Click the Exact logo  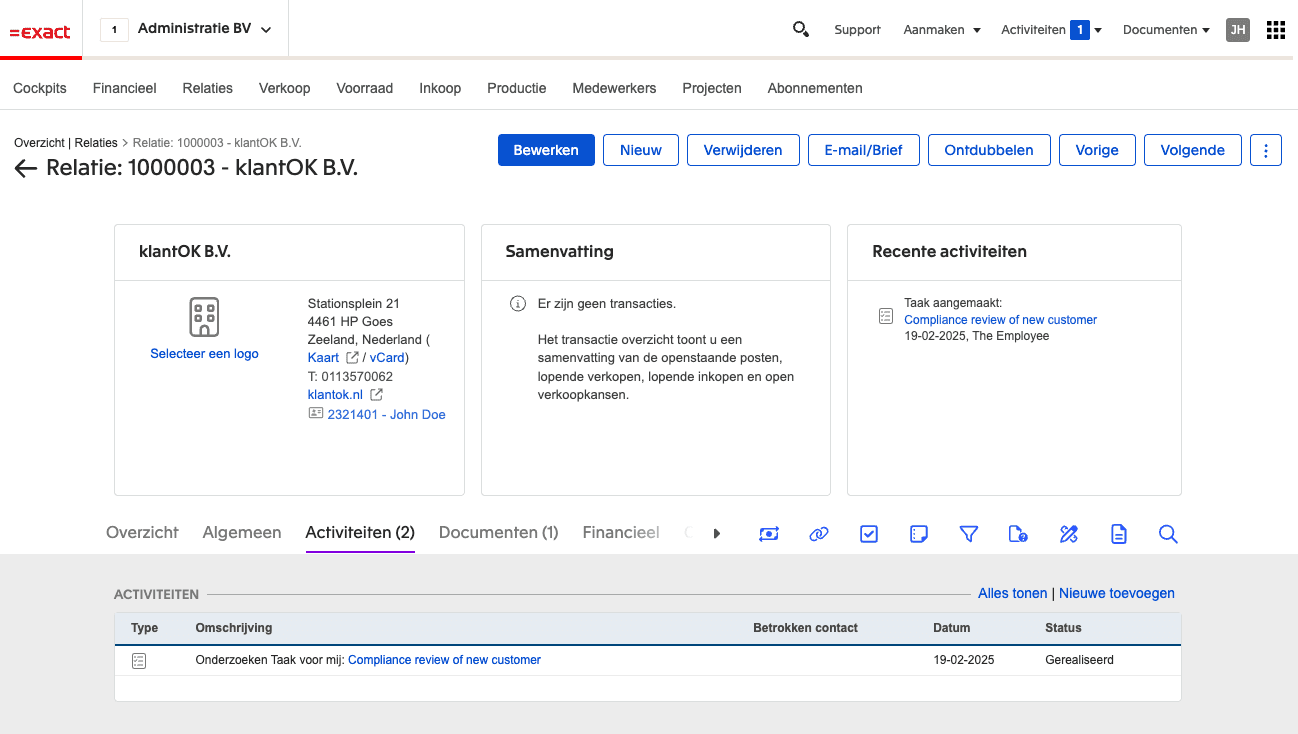pos(40,32)
